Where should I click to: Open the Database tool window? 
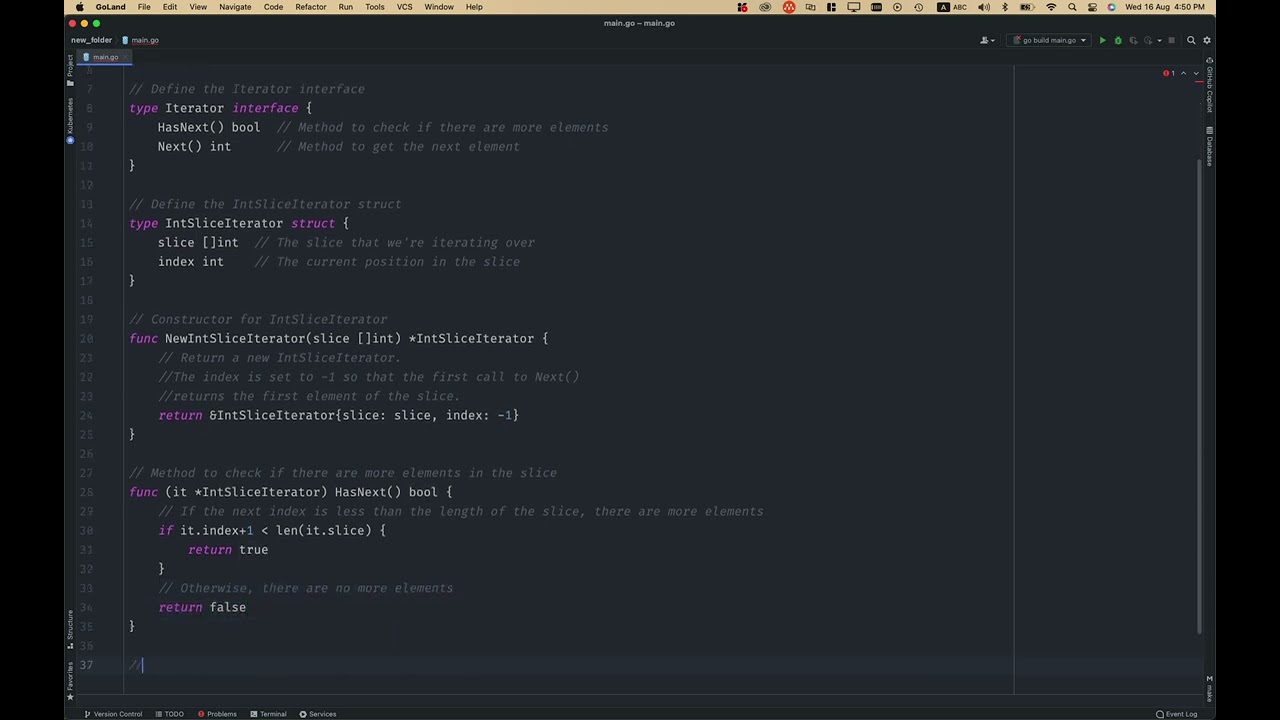coord(1209,147)
